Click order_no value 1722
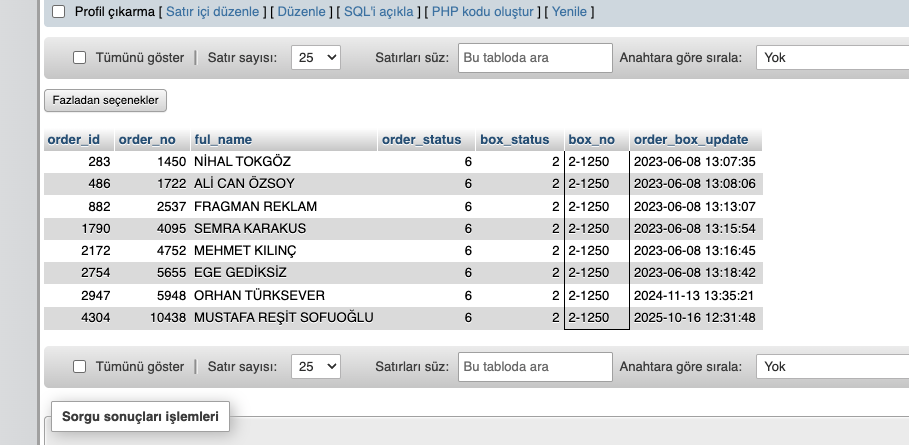 172,184
